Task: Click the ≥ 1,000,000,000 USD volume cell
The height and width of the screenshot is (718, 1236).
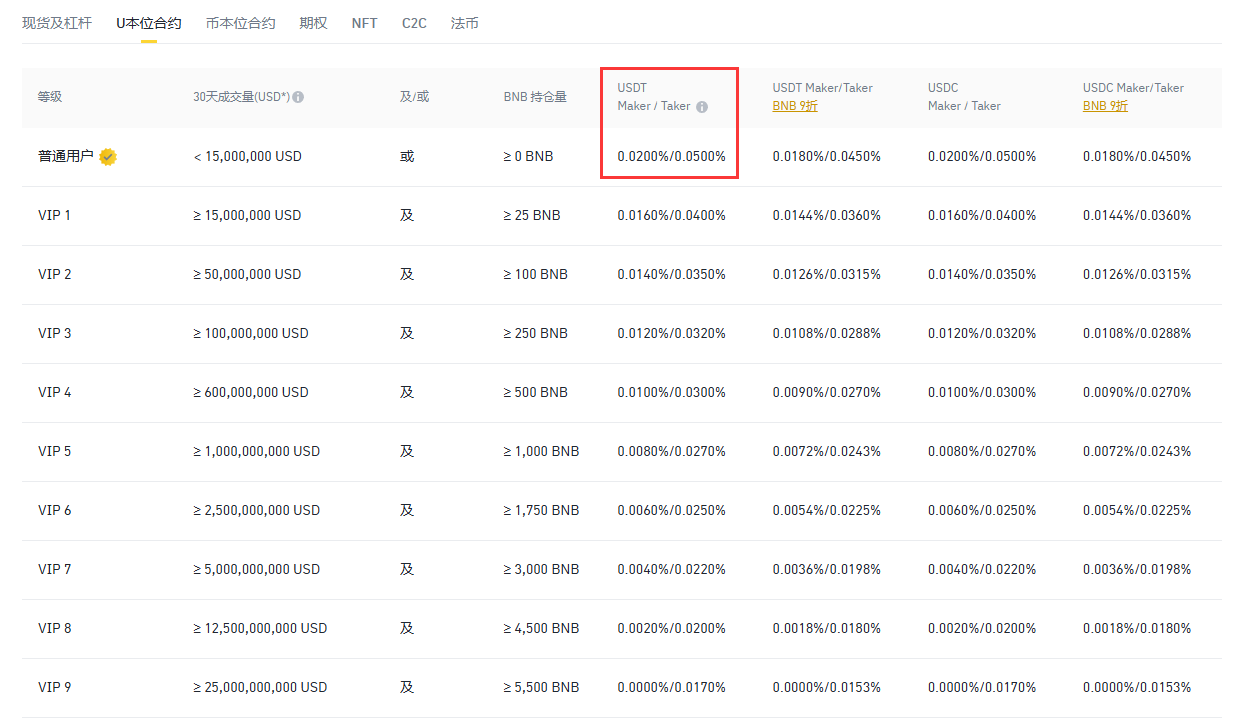Action: click(257, 451)
